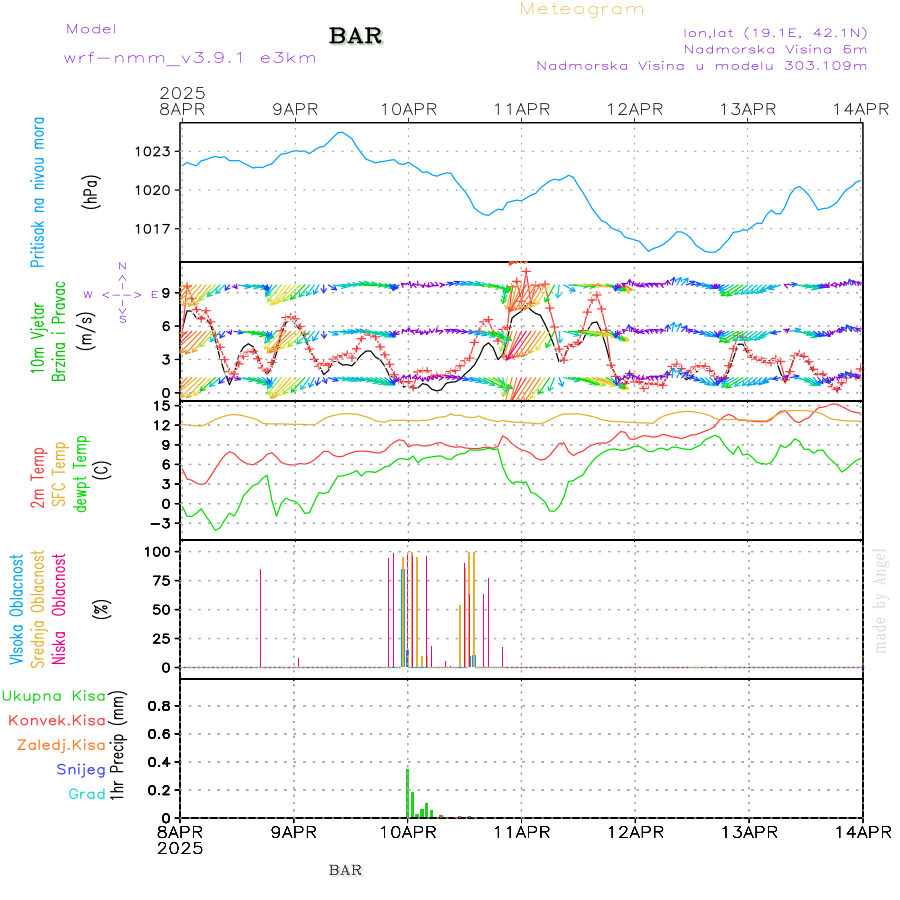Click the Grad legend entry

[87, 794]
